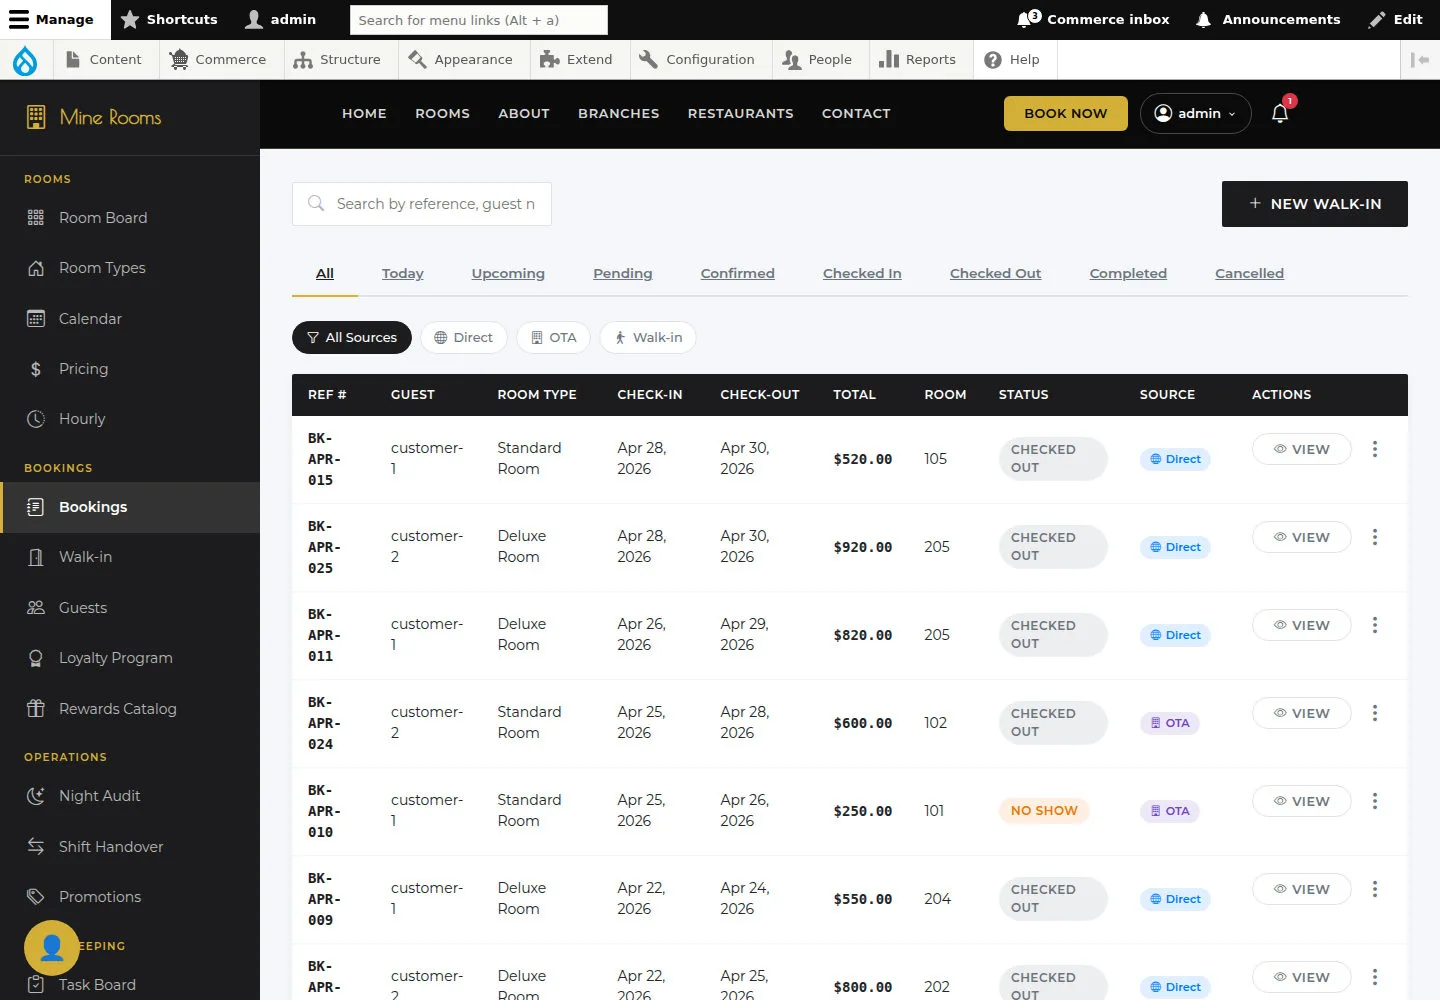The image size is (1440, 1000).
Task: Open Loyalty Program in sidebar
Action: click(130, 658)
